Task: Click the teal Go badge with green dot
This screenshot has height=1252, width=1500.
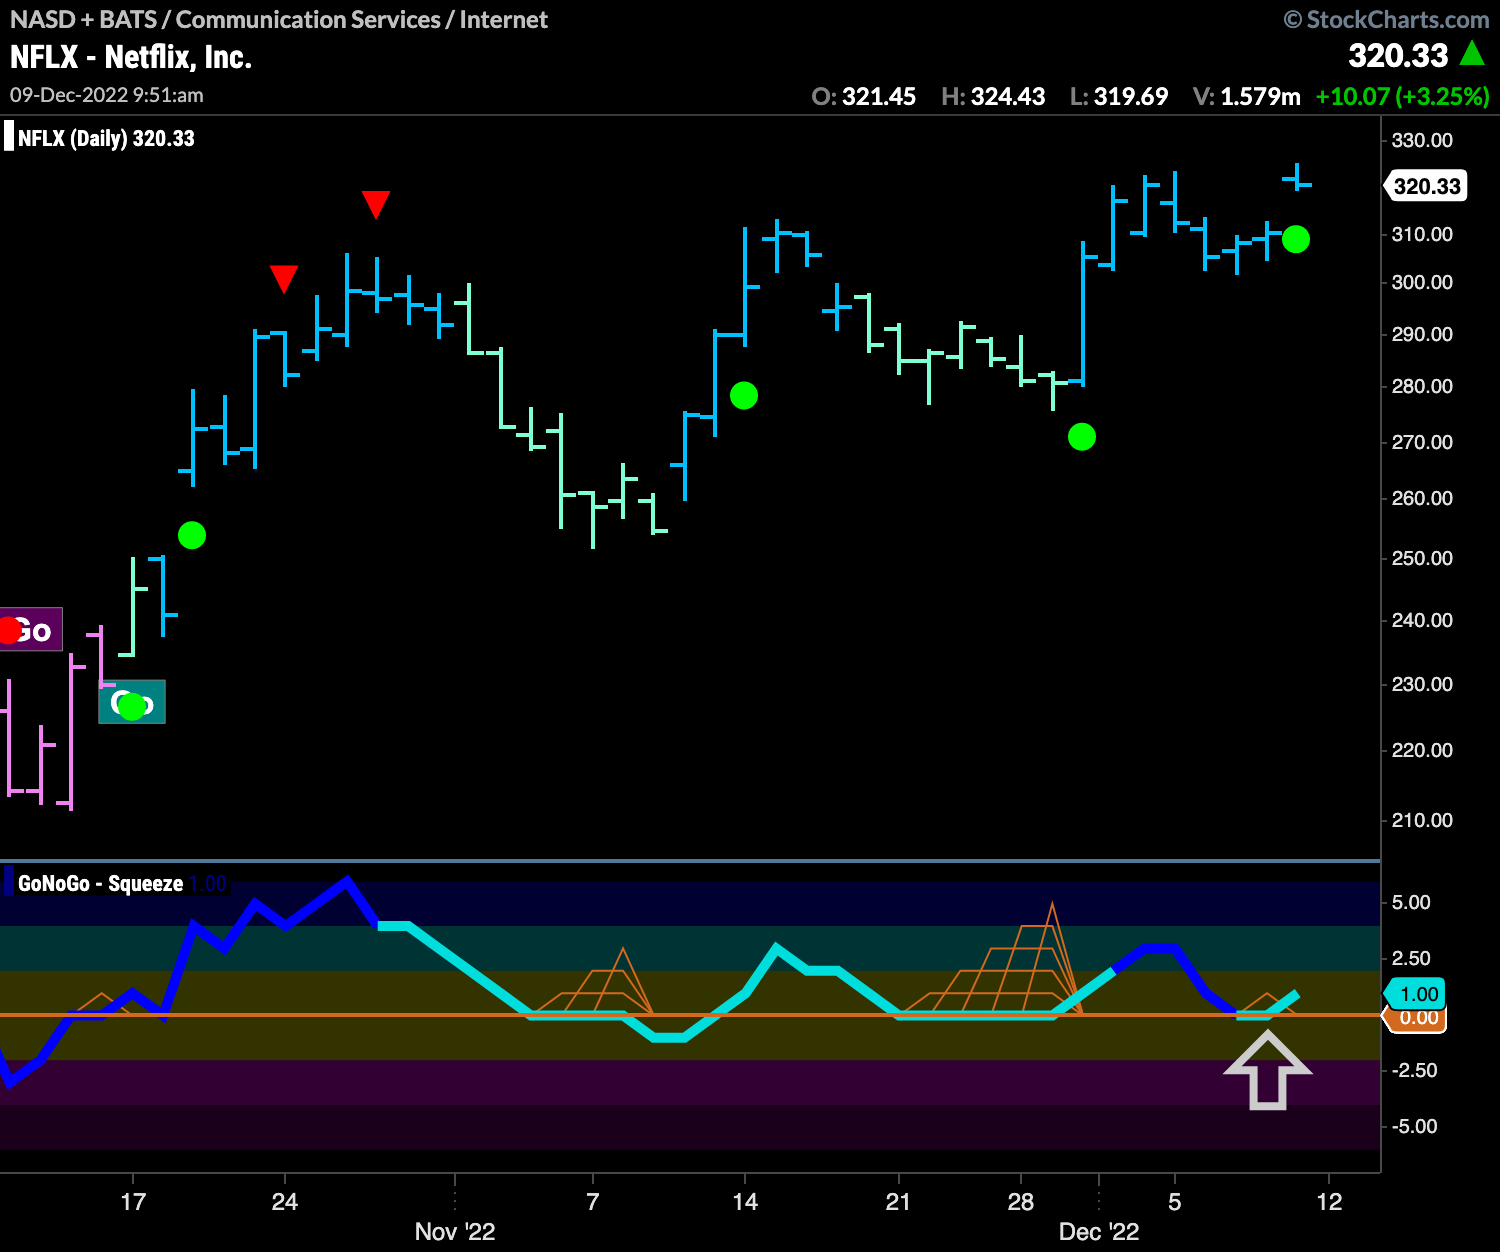Action: 132,702
